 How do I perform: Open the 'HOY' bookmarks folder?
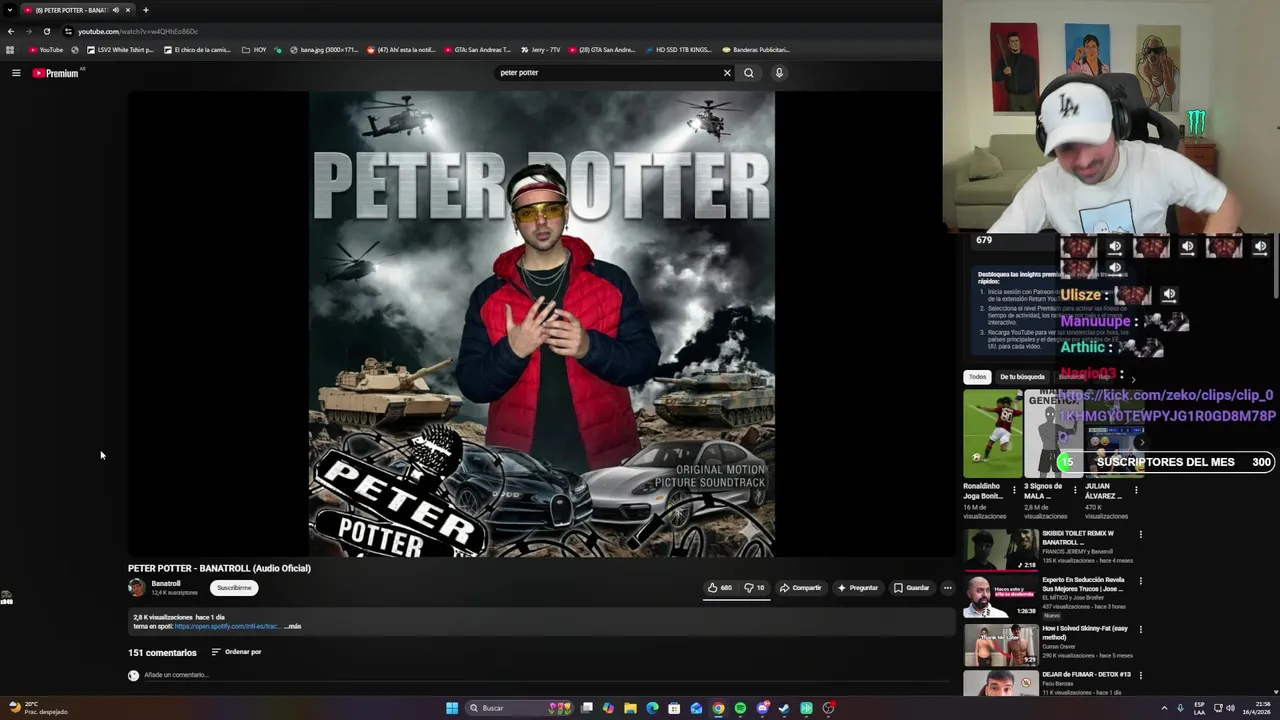[x=254, y=50]
